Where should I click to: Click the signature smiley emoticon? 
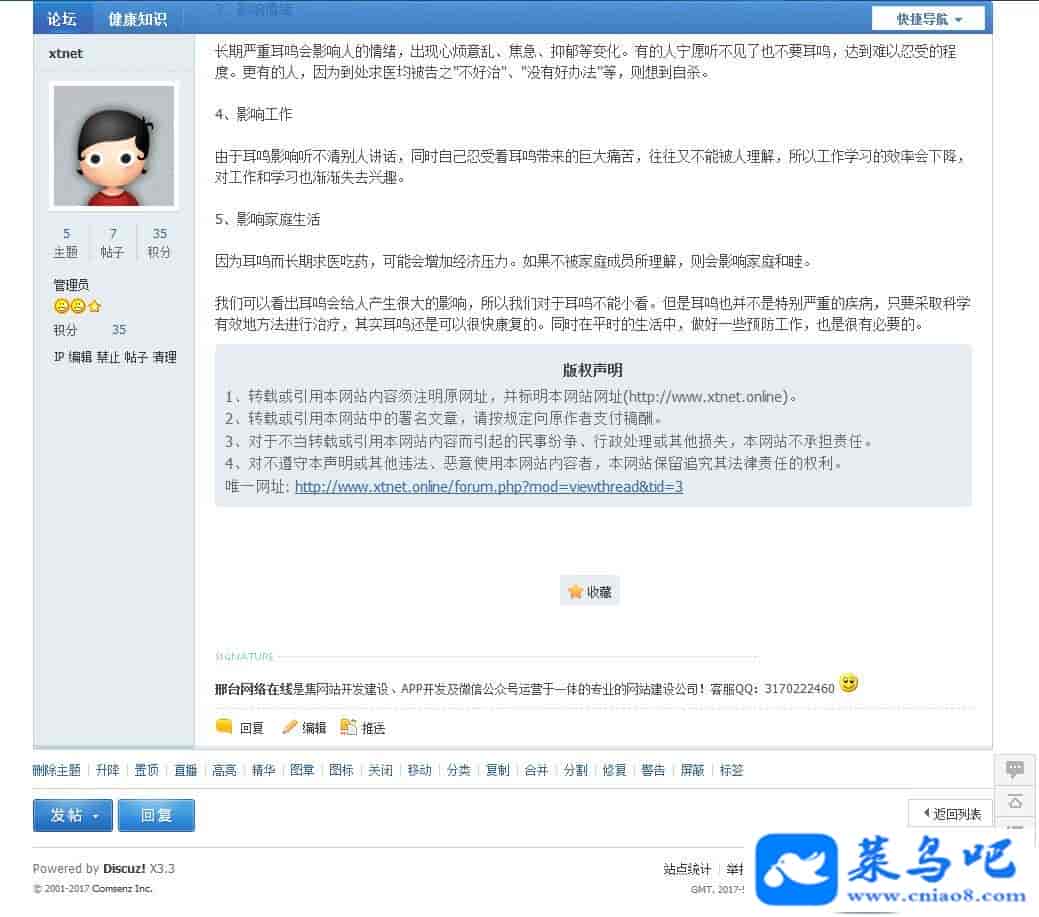849,682
